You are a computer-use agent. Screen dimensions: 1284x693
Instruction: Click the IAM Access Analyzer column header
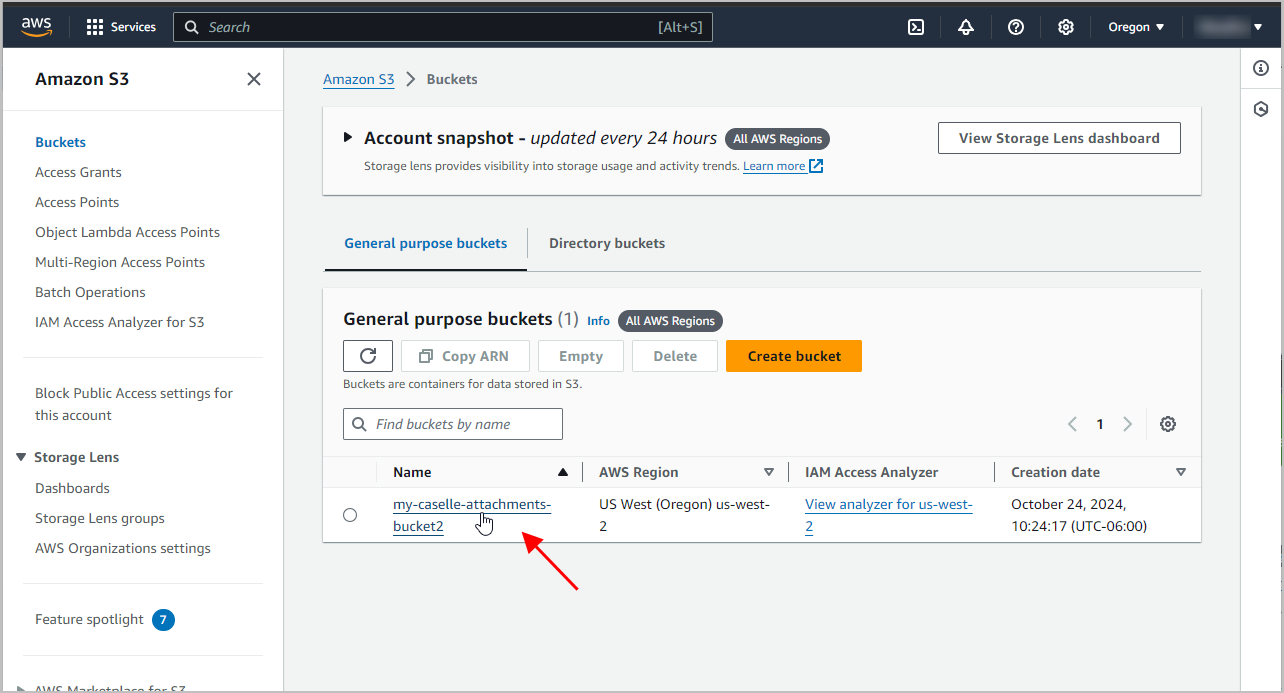point(872,472)
